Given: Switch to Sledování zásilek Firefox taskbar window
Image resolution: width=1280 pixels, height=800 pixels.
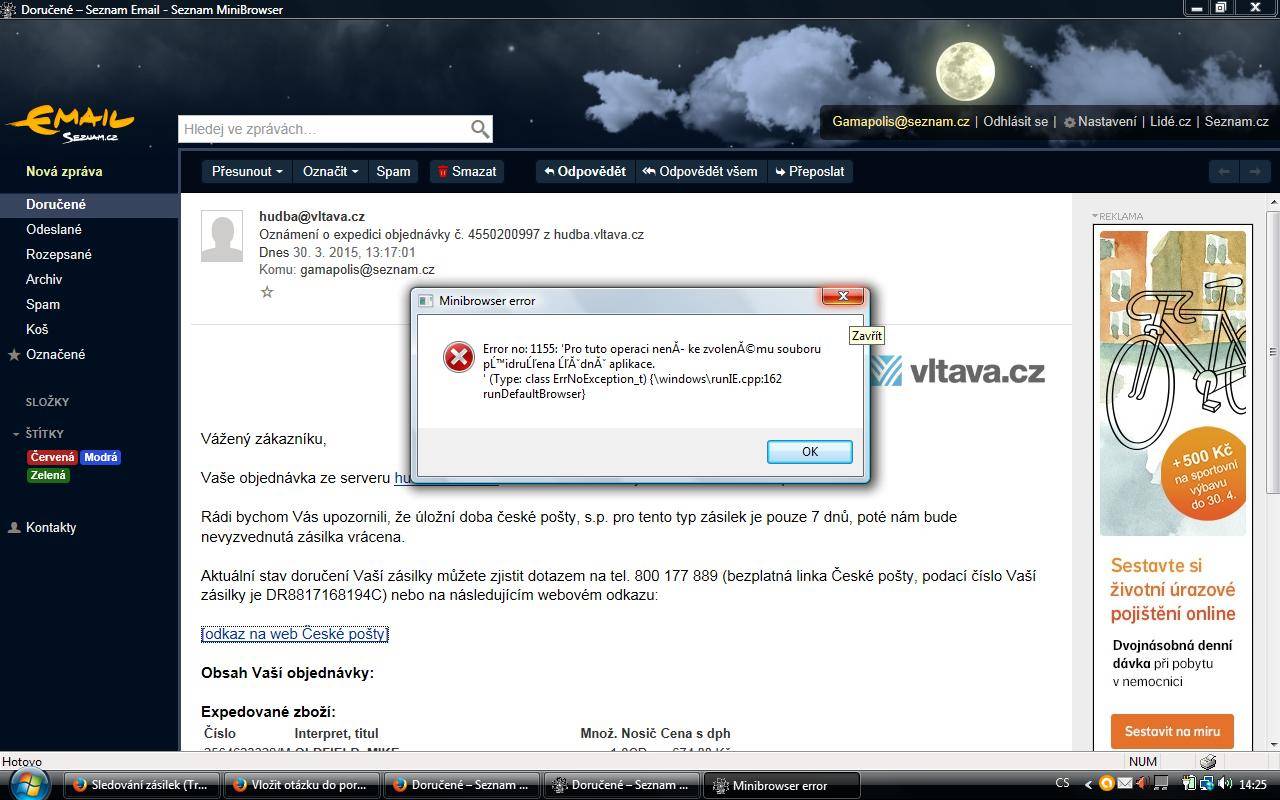Looking at the screenshot, I should pyautogui.click(x=142, y=785).
